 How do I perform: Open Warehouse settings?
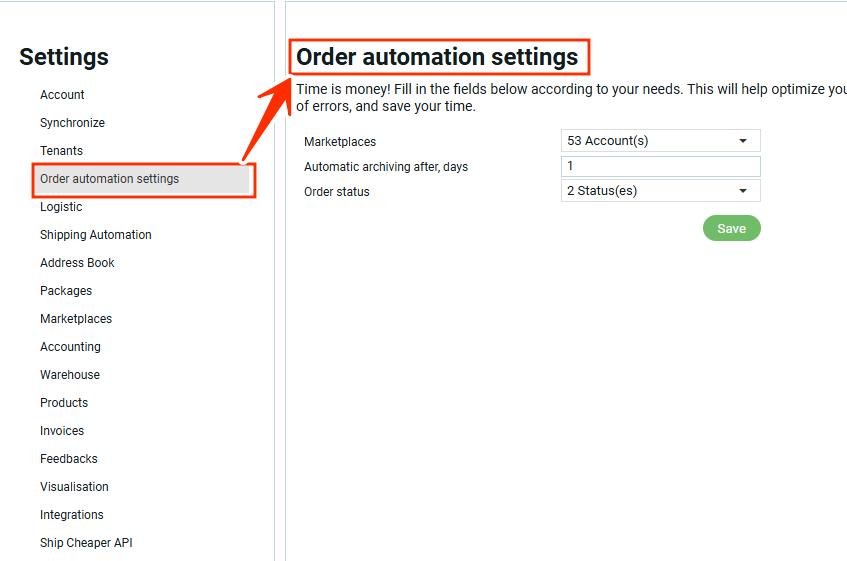click(x=70, y=375)
